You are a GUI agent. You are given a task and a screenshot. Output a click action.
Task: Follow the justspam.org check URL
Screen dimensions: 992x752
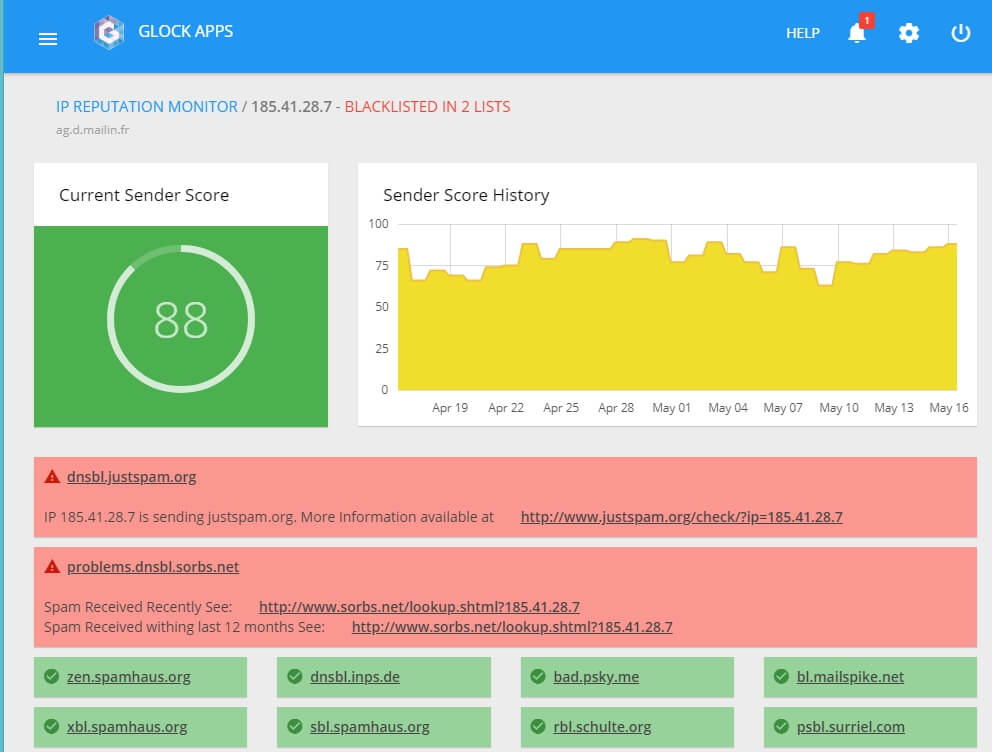(x=681, y=517)
